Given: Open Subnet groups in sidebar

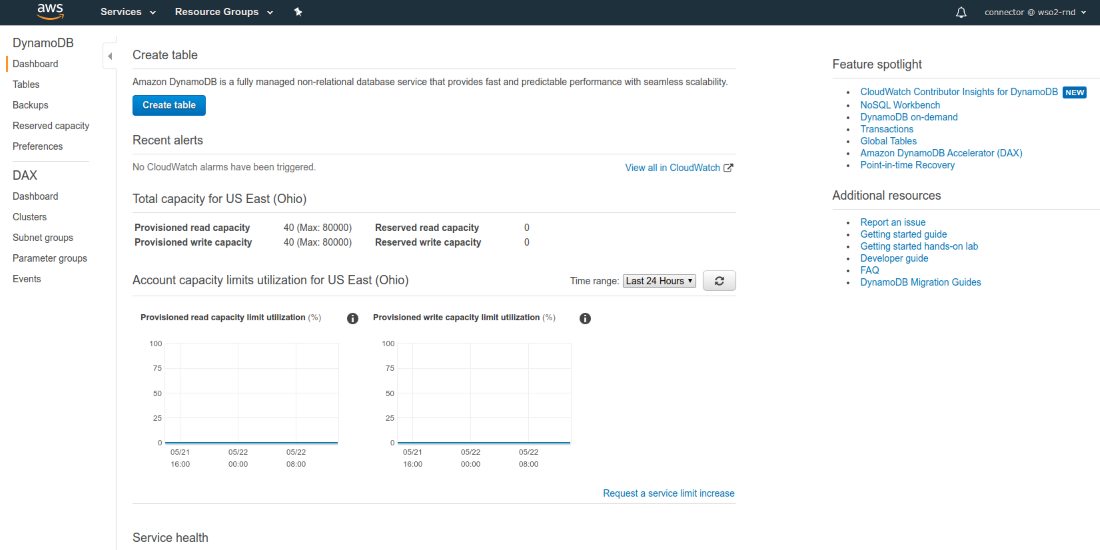Looking at the screenshot, I should (x=43, y=238).
